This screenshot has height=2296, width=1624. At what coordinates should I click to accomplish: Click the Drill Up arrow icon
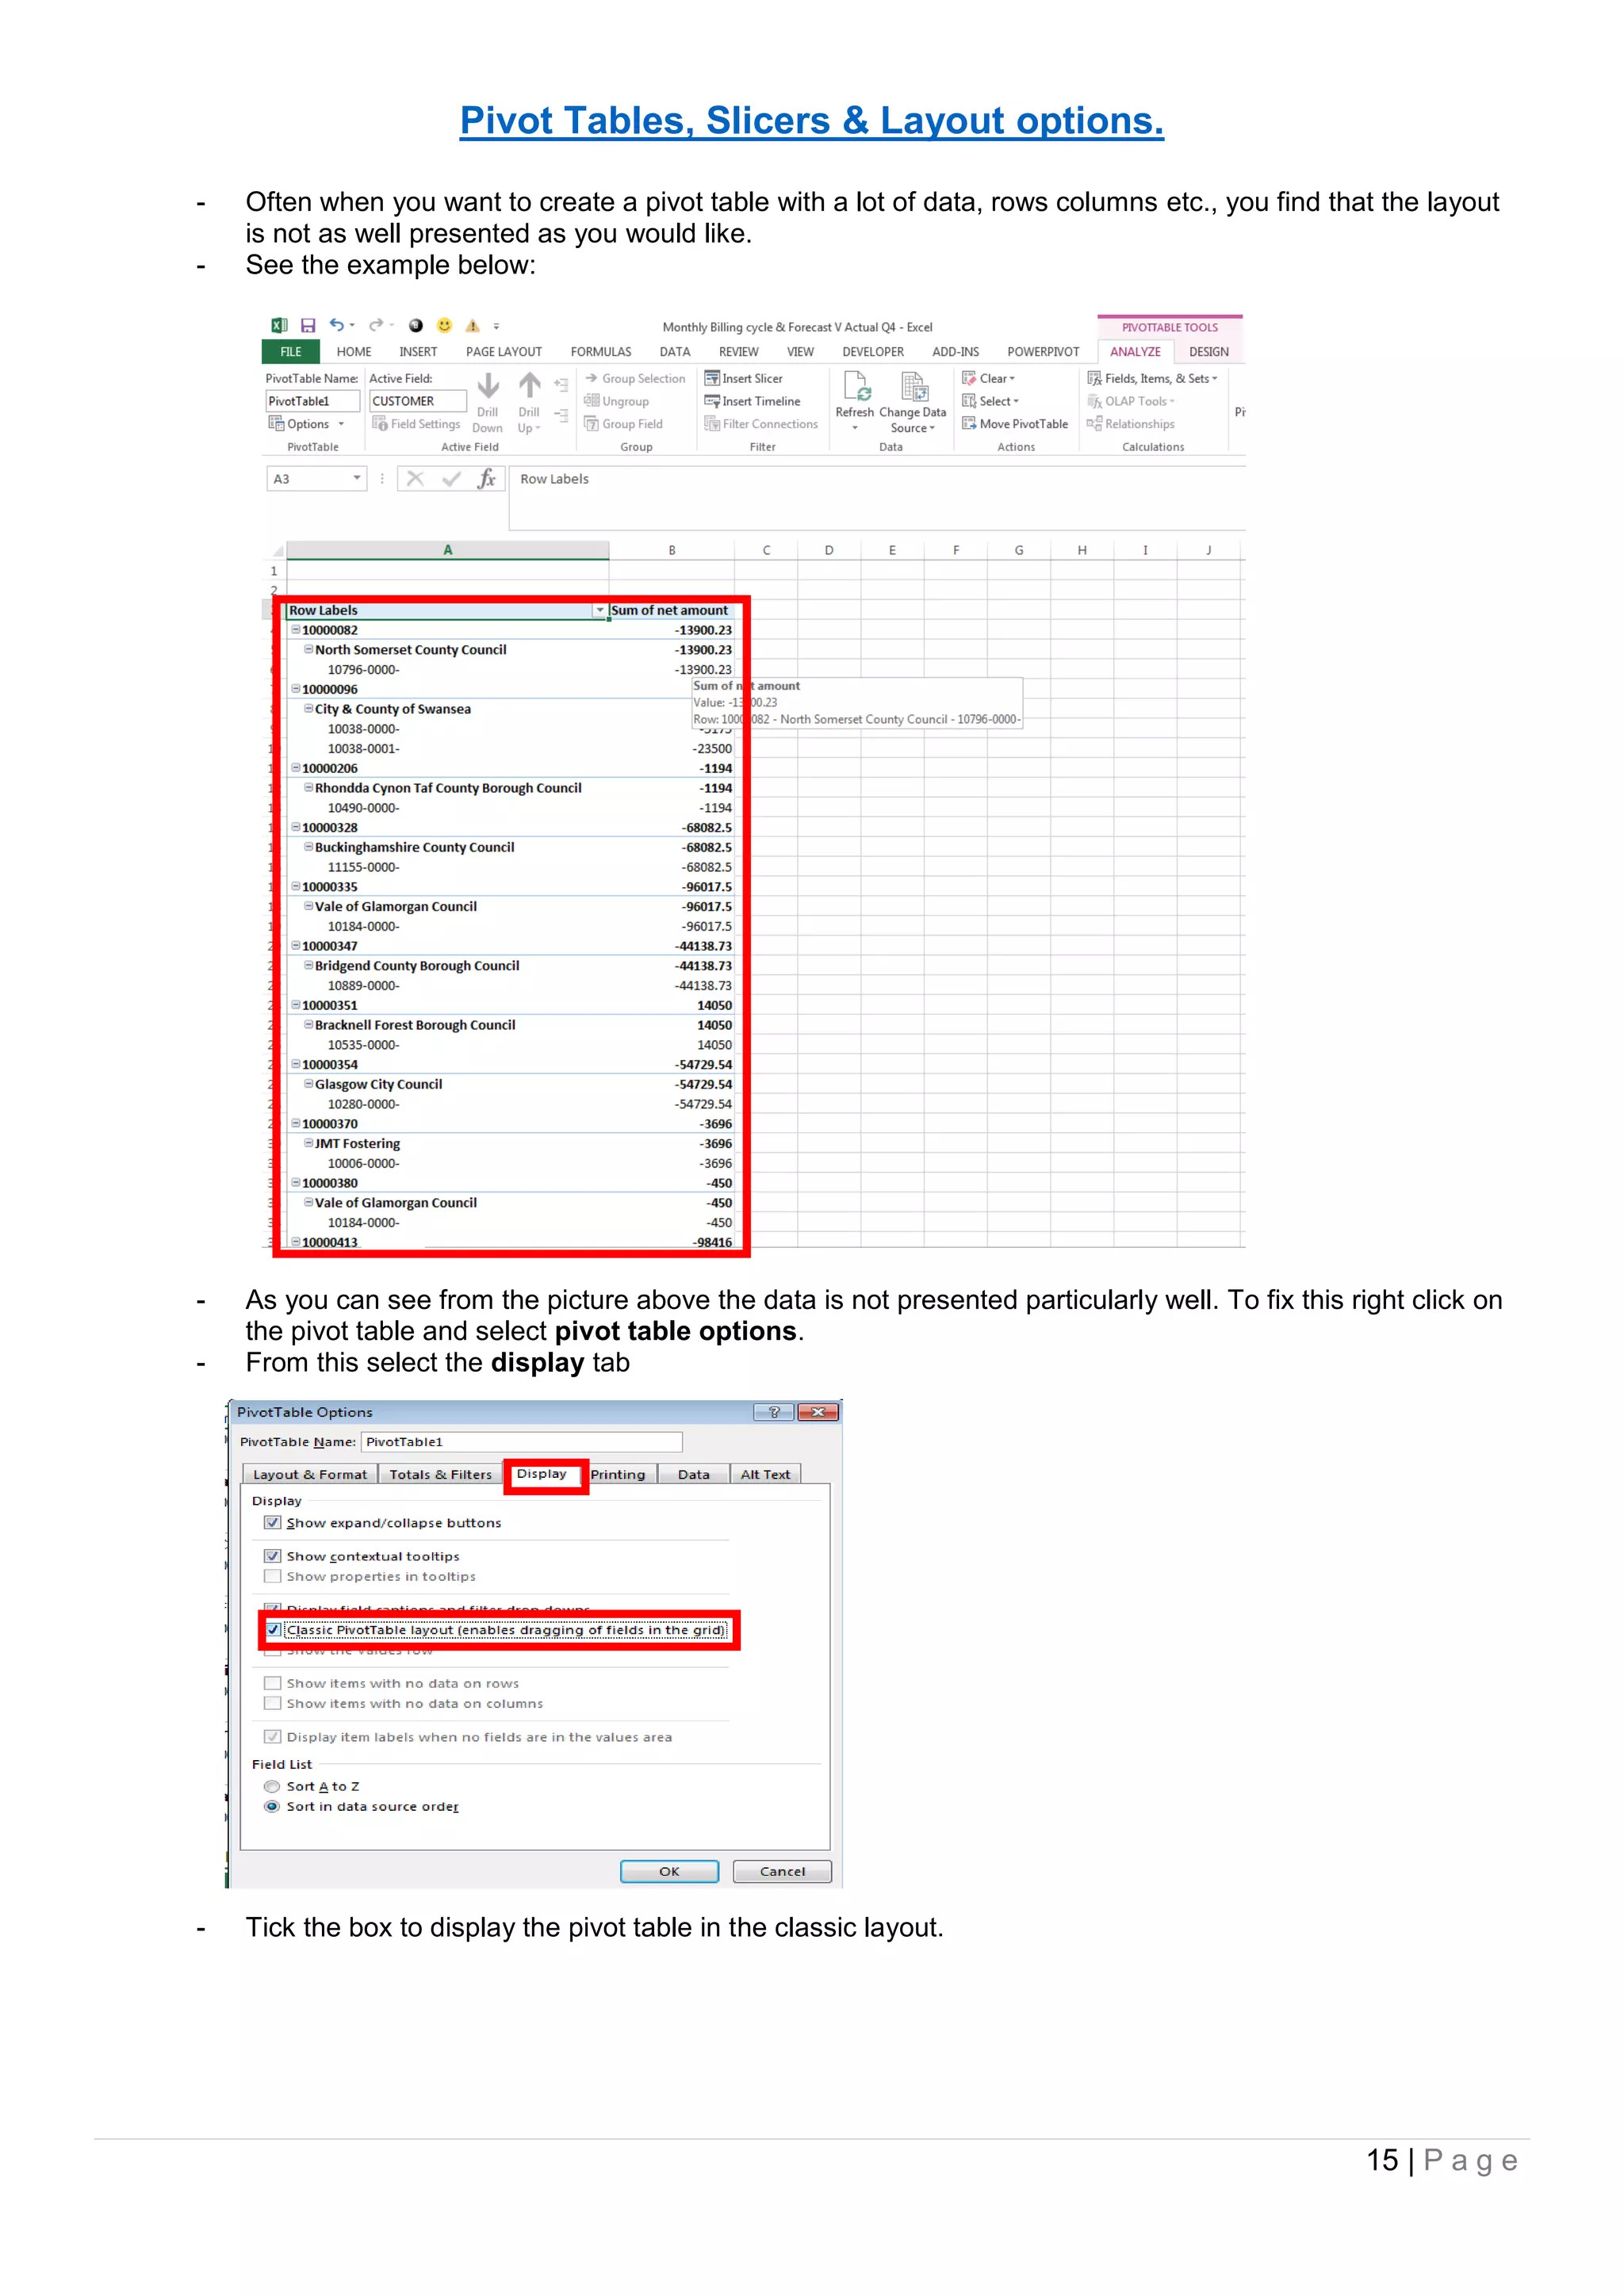[530, 385]
